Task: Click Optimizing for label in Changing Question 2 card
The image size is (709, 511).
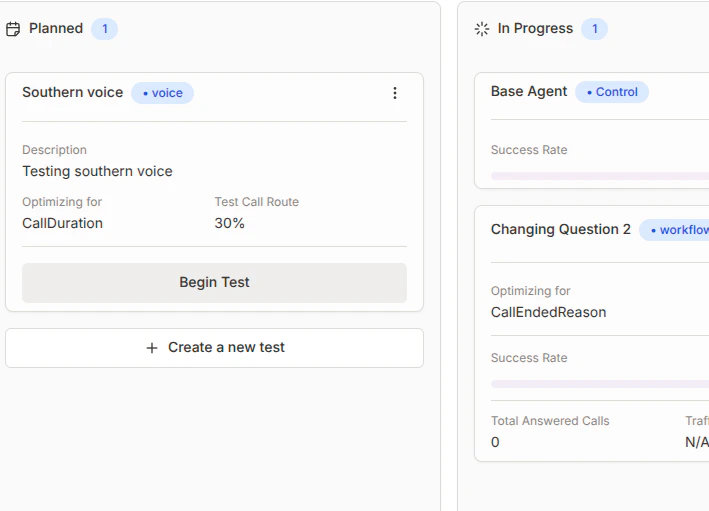Action: tap(530, 291)
